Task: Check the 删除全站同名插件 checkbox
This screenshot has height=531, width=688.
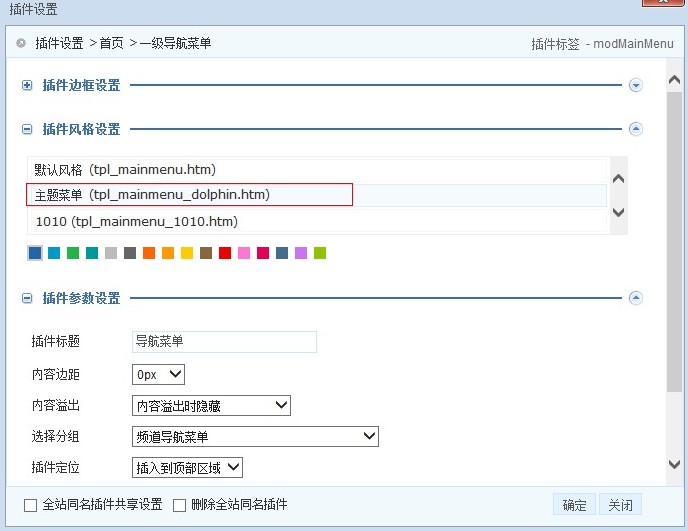Action: click(181, 505)
